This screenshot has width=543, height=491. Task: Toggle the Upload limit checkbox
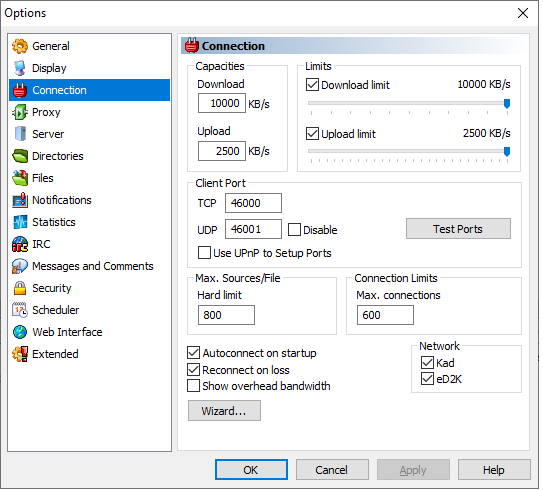313,134
